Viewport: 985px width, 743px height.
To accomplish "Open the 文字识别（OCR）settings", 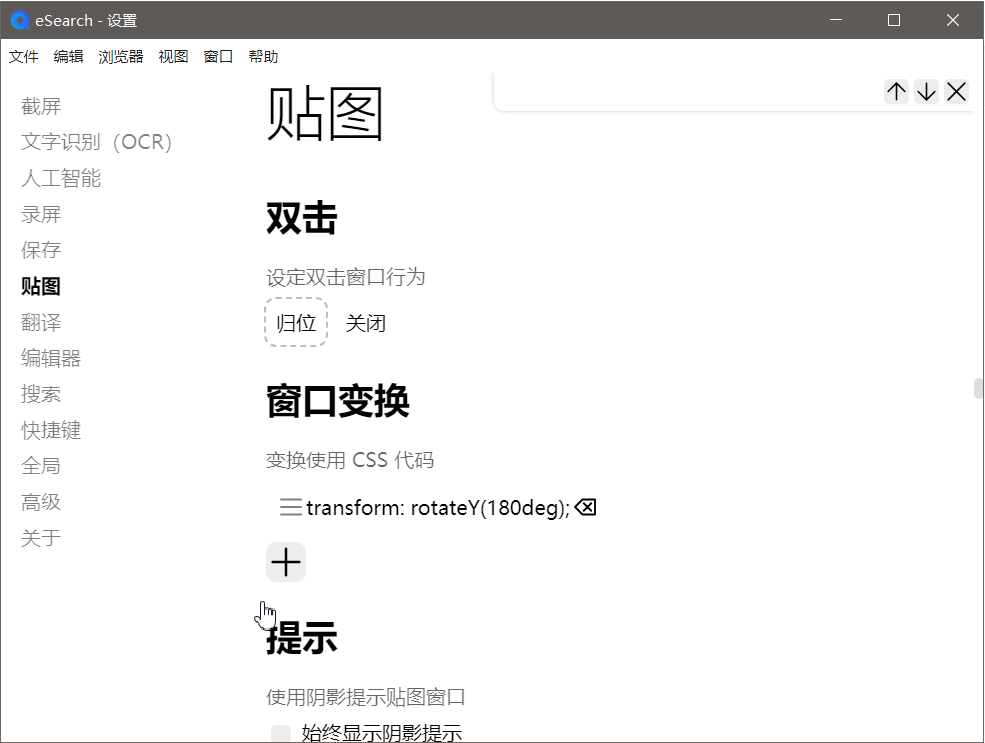I will point(97,141).
